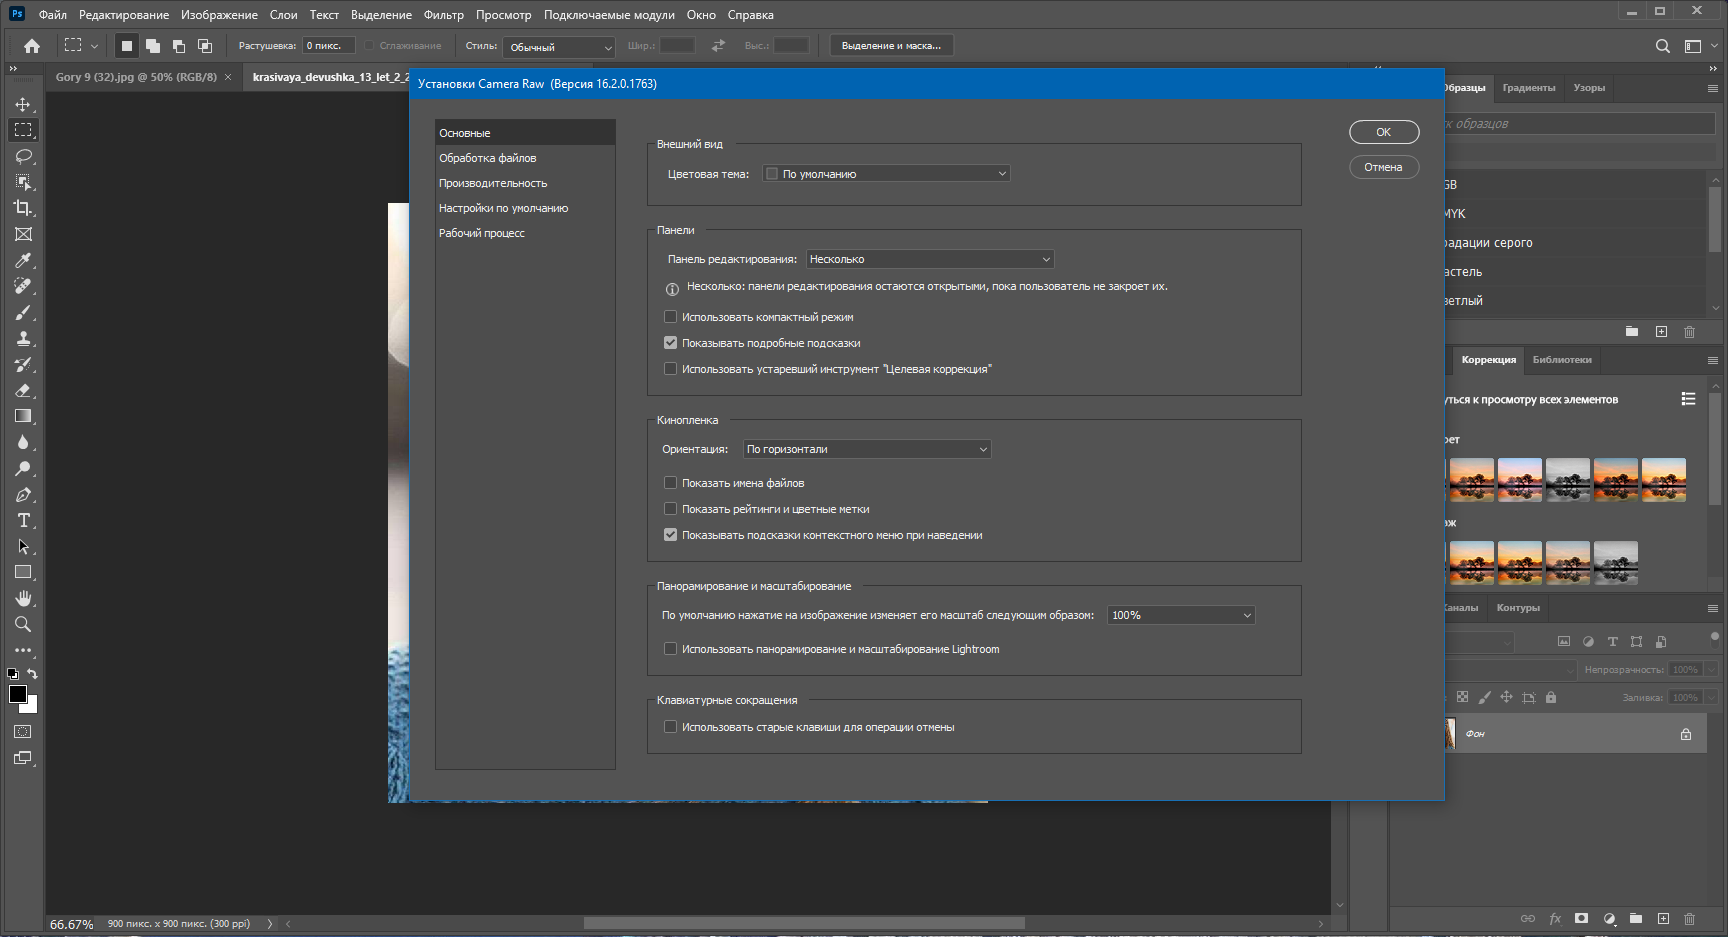Select the Blur tool

pyautogui.click(x=23, y=442)
